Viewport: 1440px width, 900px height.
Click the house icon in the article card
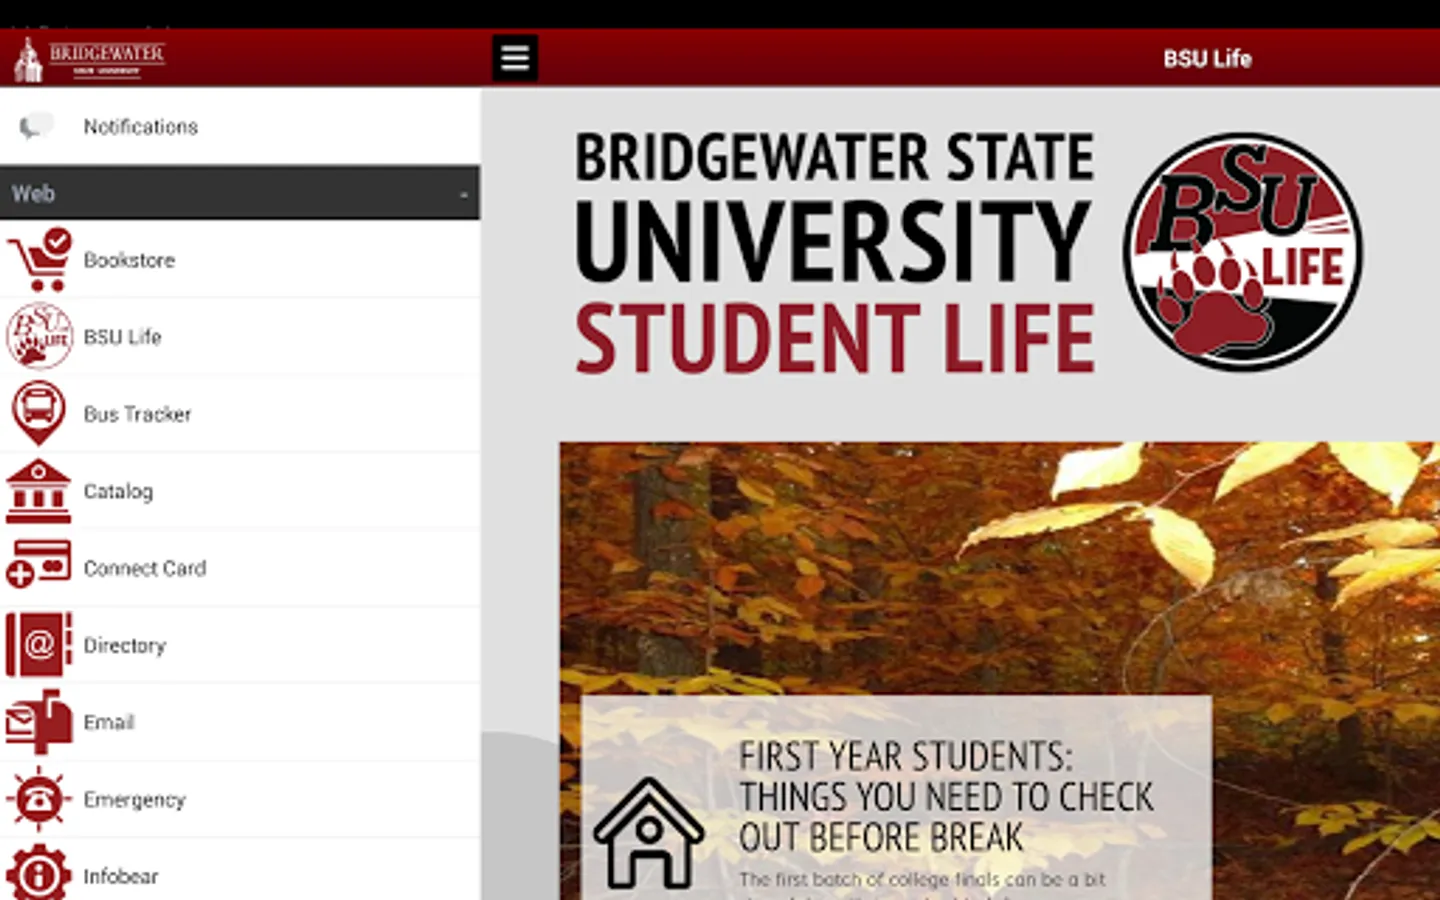coord(649,833)
